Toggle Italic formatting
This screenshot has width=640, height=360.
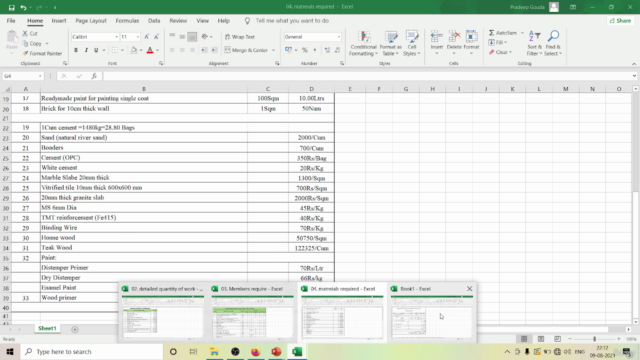click(x=86, y=50)
